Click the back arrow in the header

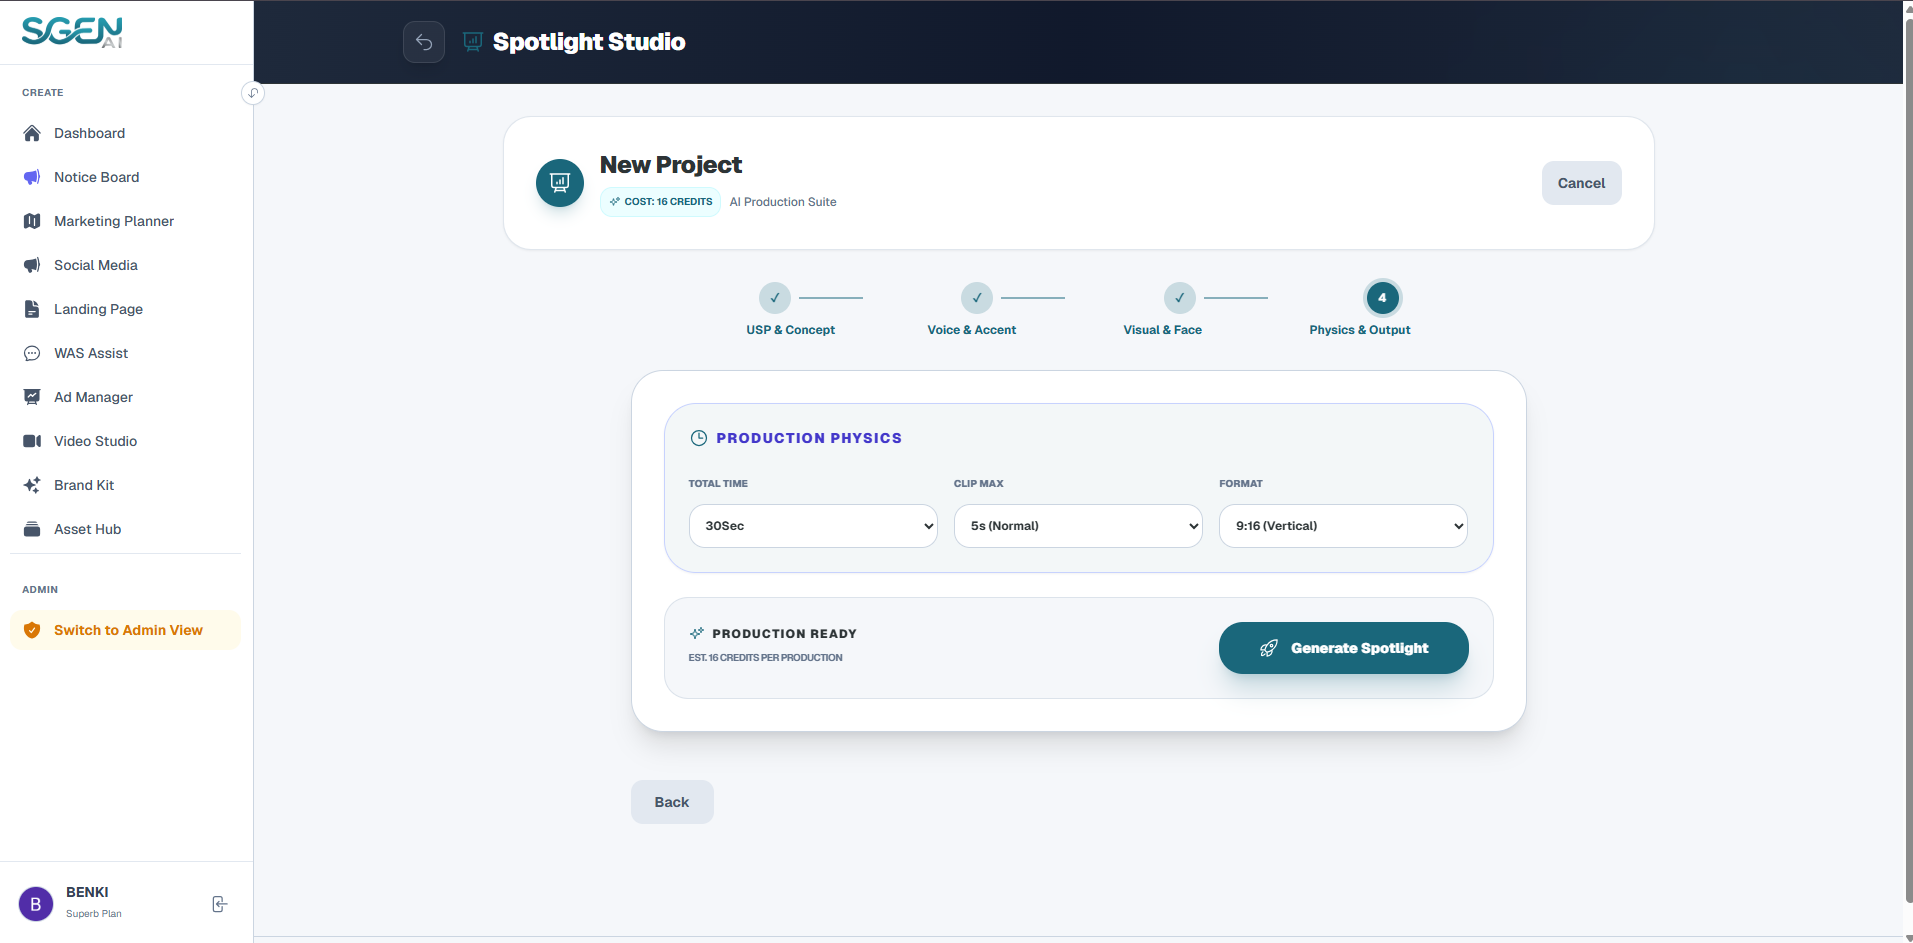(x=424, y=42)
